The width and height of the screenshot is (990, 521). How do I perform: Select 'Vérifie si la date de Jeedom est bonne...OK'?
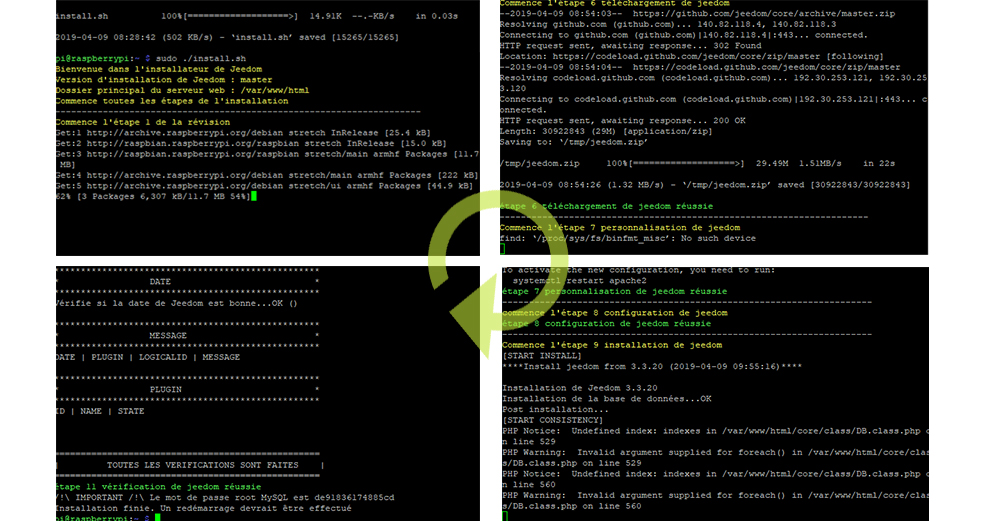176,304
